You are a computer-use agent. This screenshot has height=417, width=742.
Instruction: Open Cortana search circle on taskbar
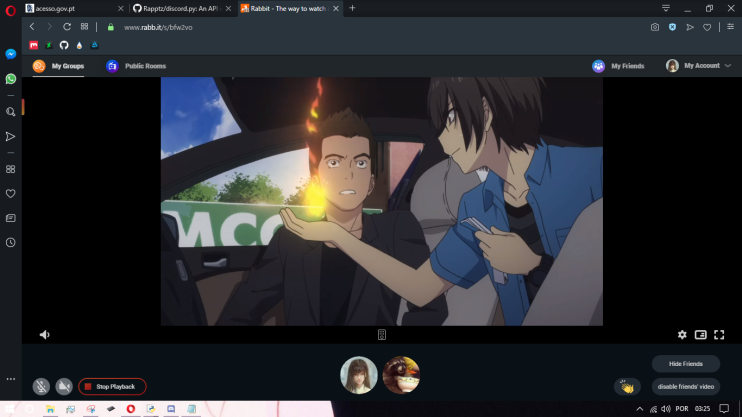[29, 409]
